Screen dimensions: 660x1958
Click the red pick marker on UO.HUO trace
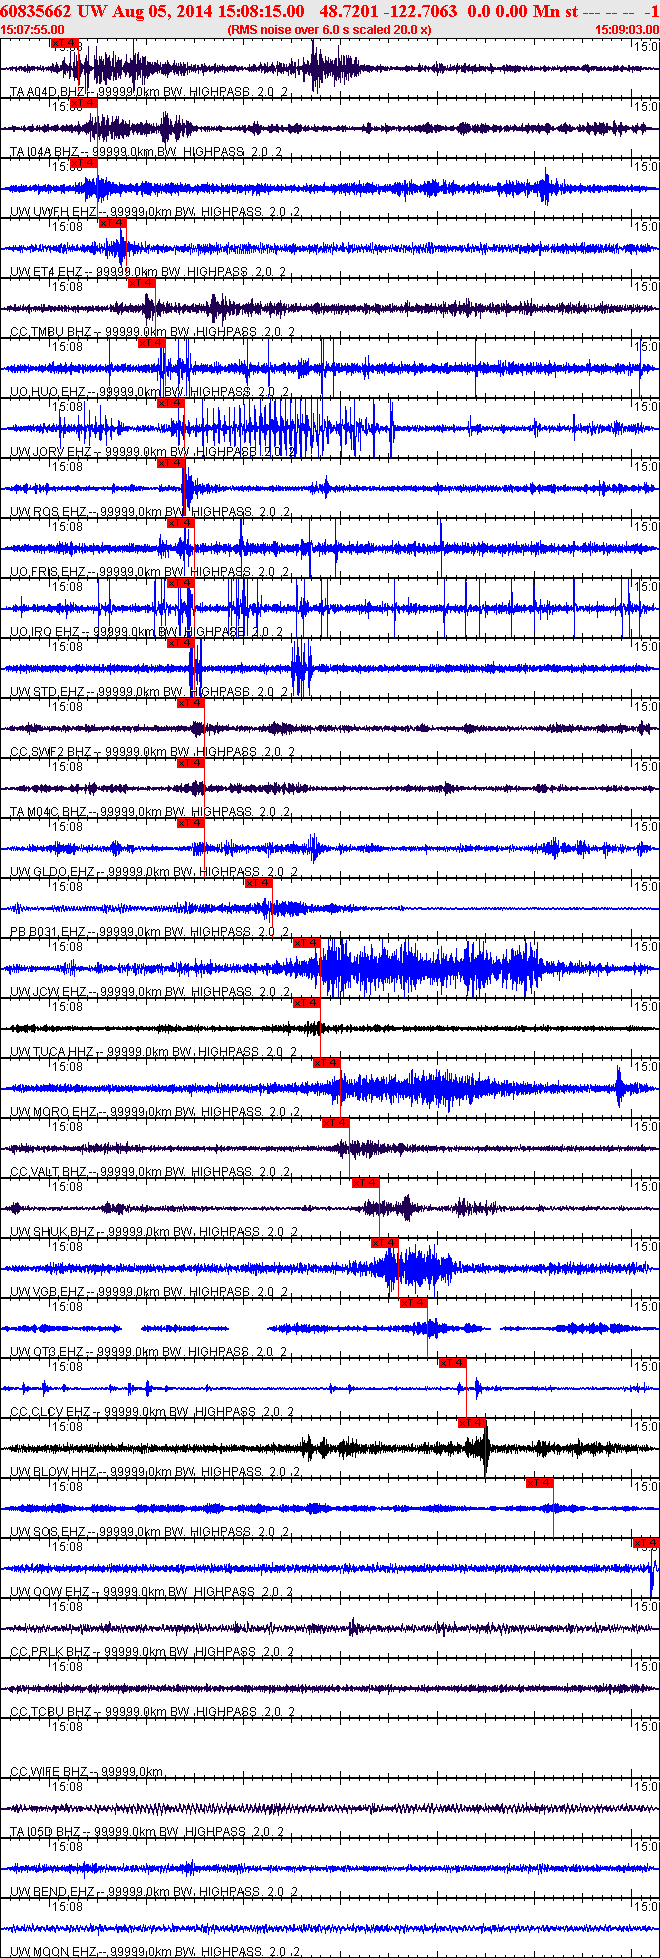(x=152, y=343)
